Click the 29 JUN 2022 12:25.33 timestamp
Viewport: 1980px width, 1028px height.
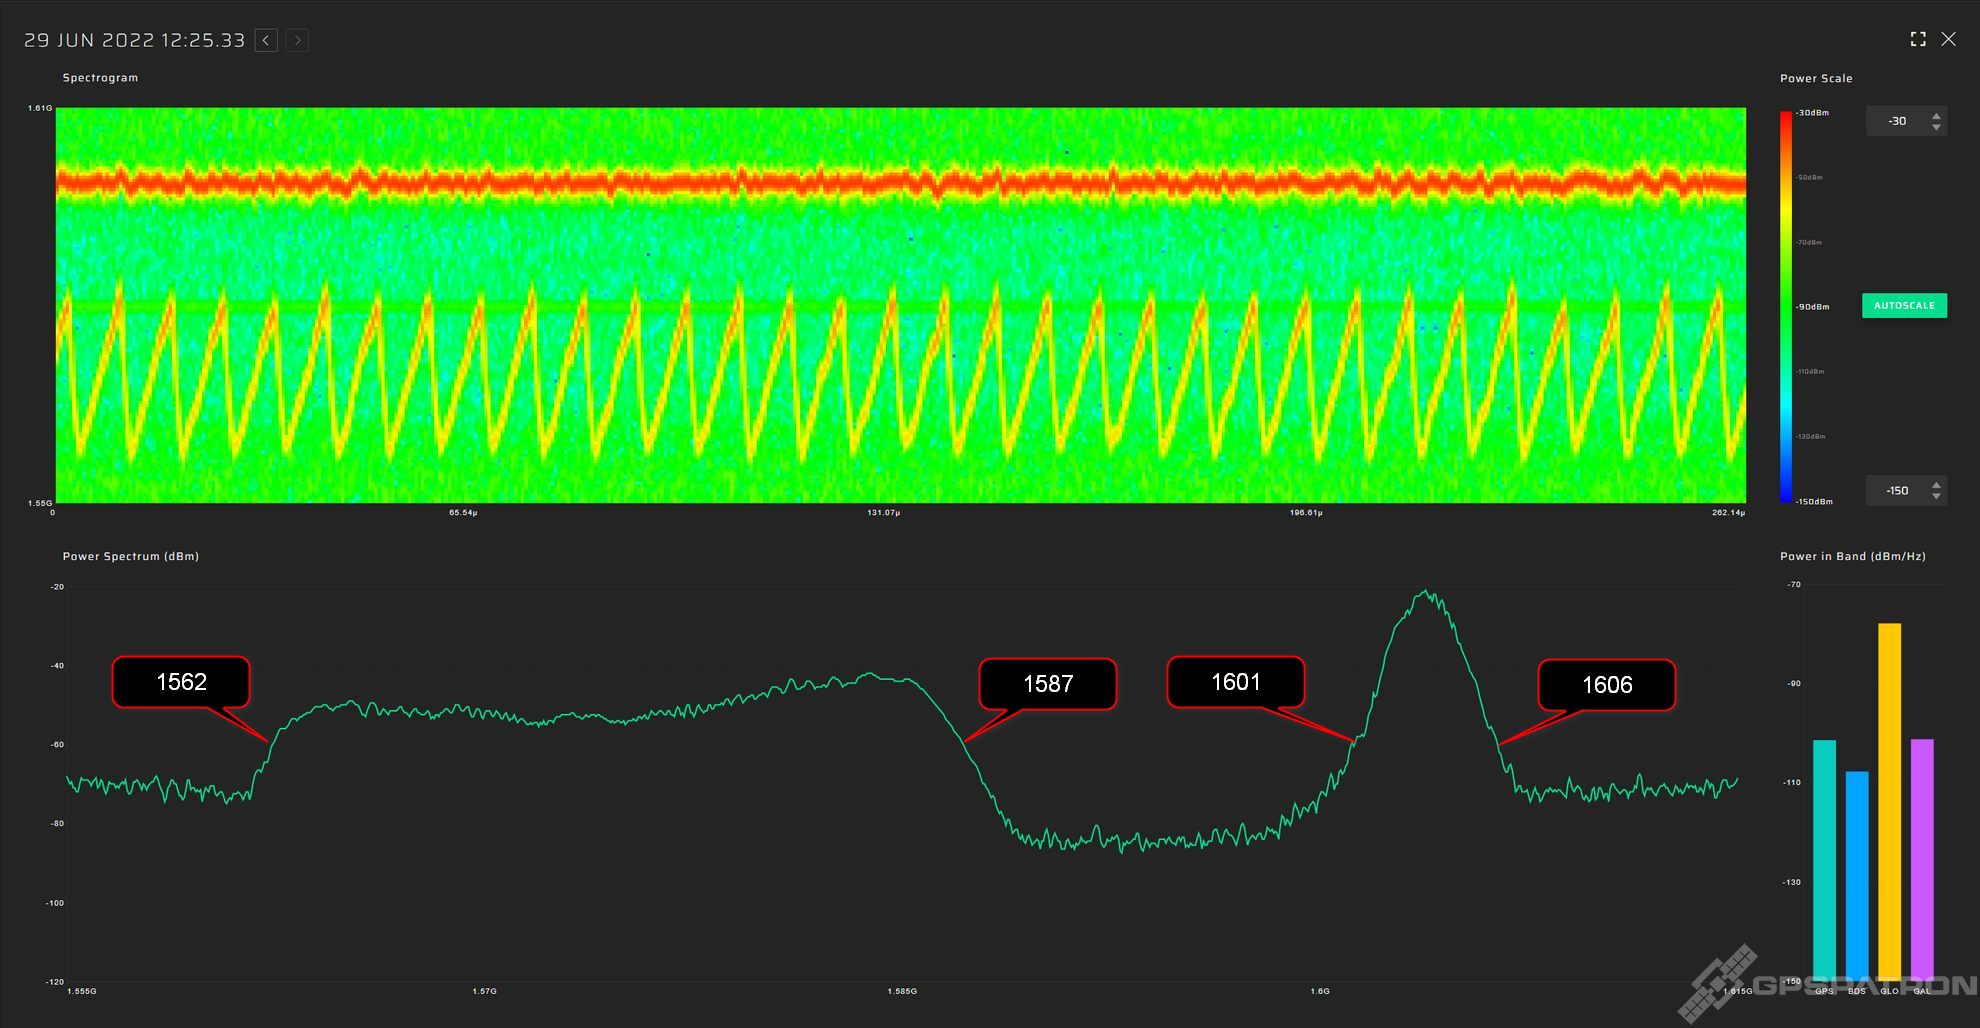(x=134, y=40)
